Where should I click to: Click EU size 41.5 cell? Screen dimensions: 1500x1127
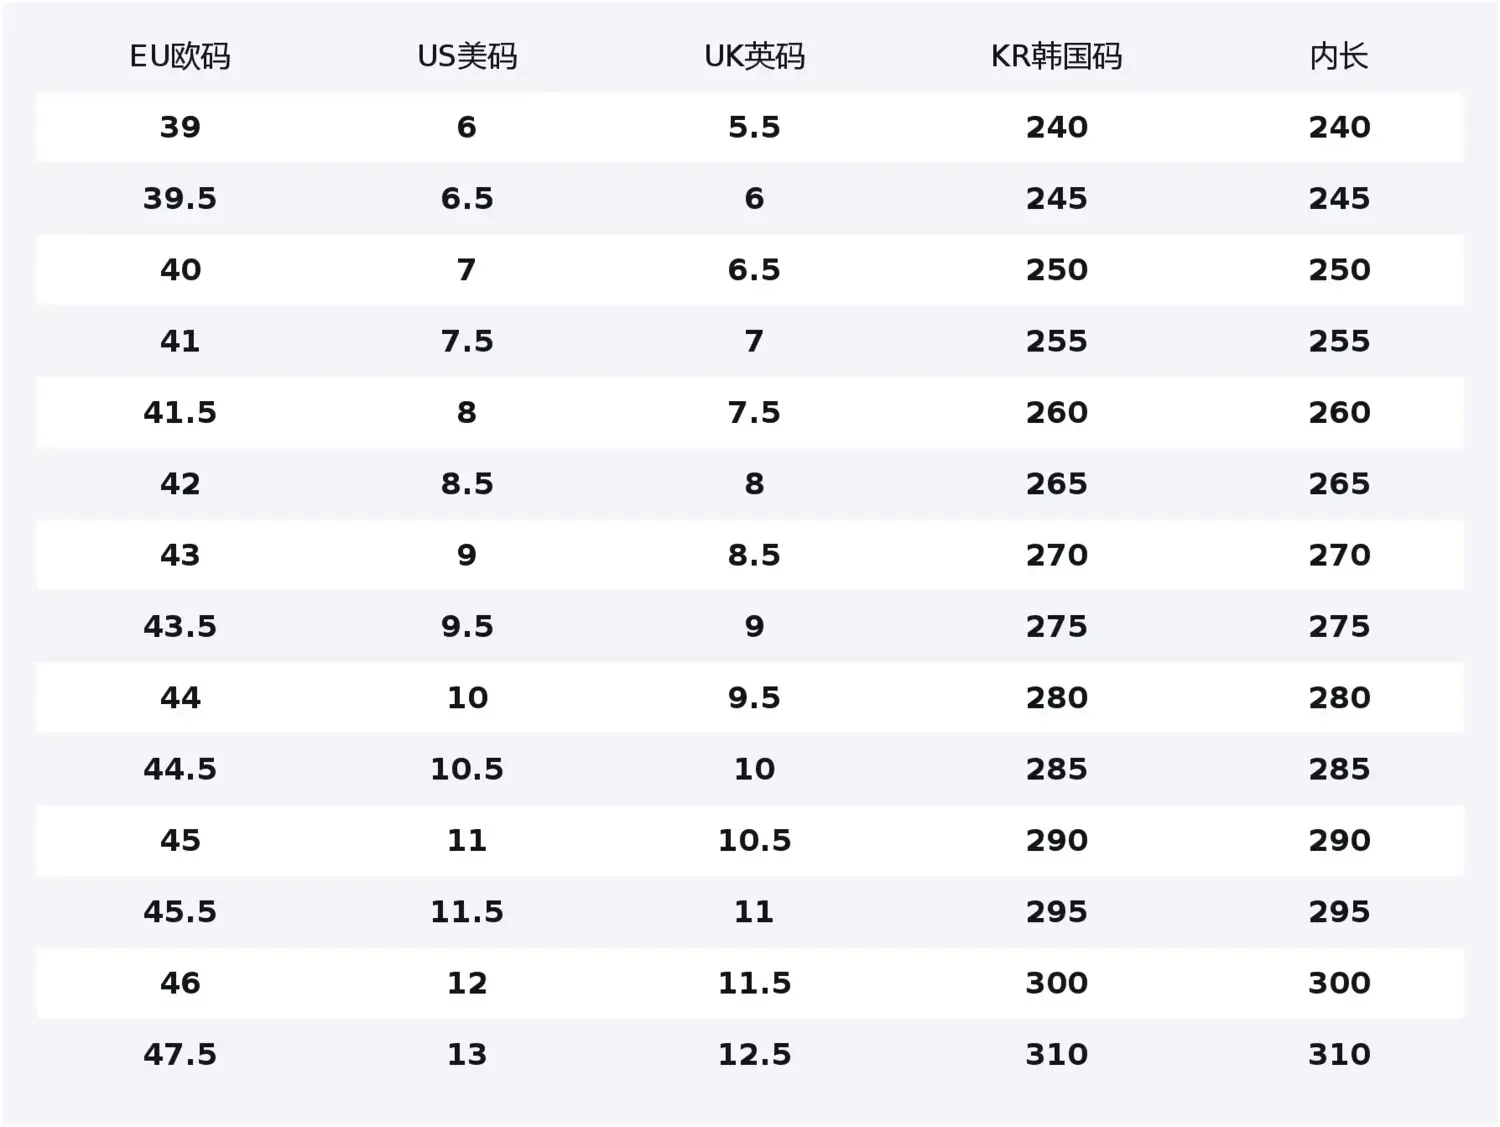click(180, 412)
